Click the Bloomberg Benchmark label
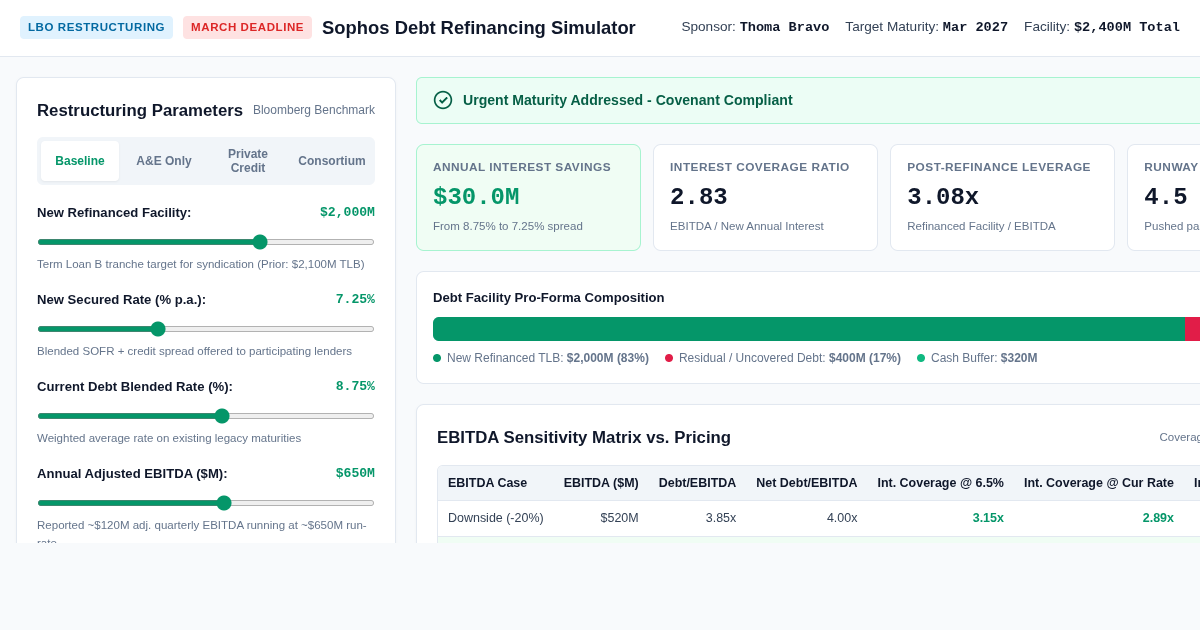 pos(314,110)
